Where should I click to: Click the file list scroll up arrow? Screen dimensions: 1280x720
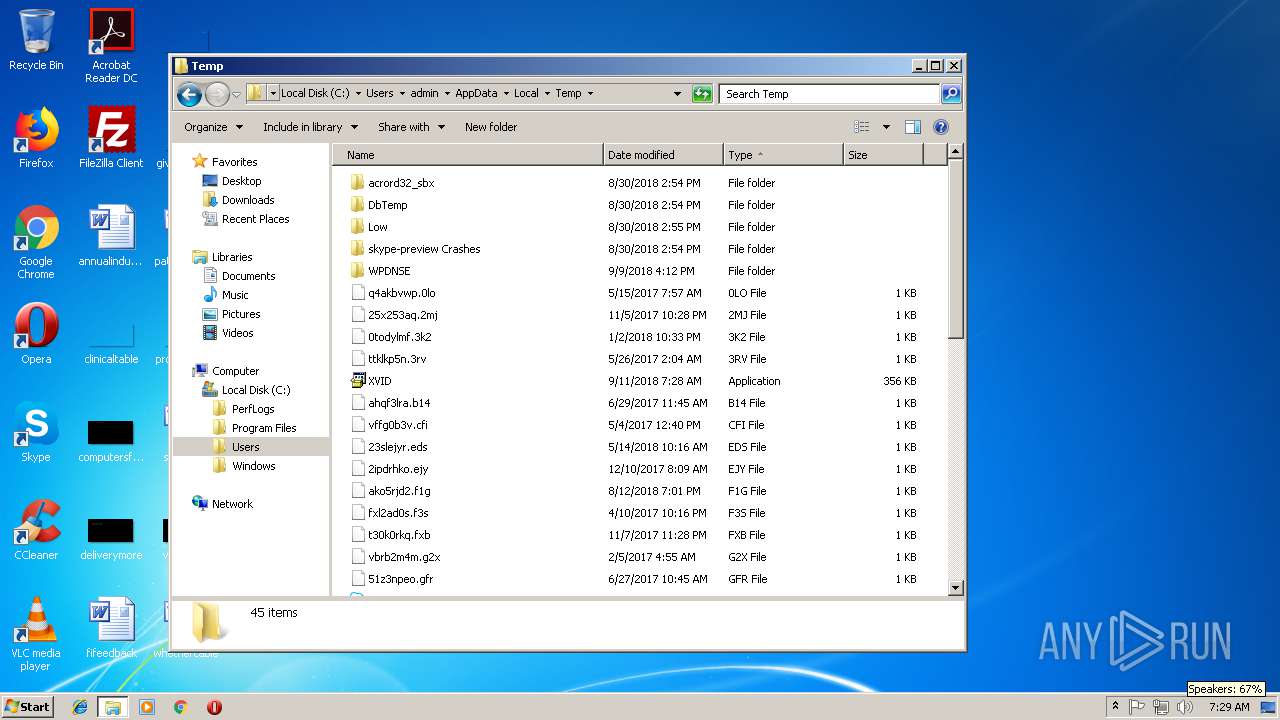pos(955,153)
